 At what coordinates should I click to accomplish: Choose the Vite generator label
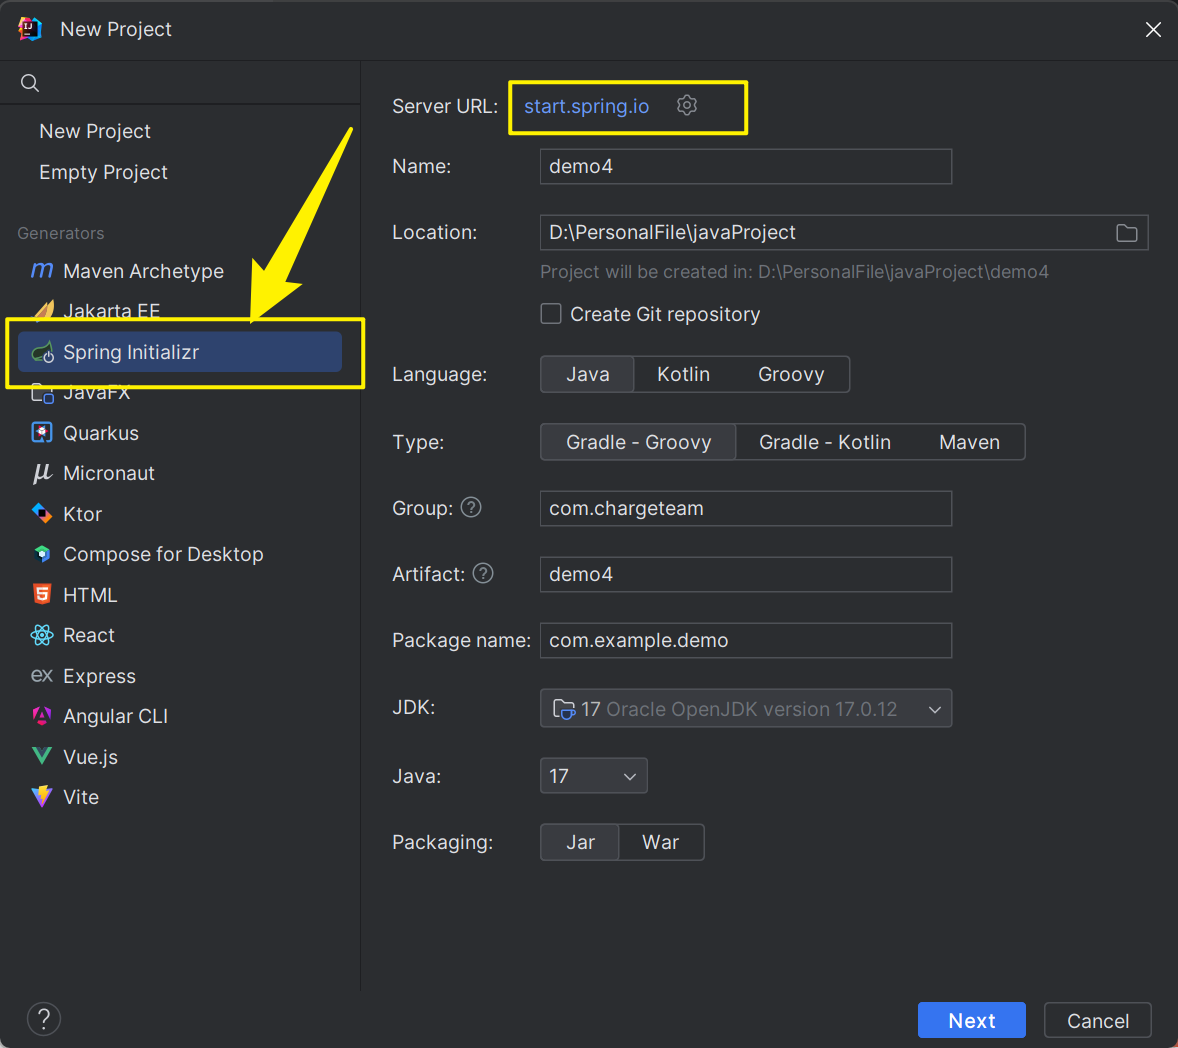(80, 797)
